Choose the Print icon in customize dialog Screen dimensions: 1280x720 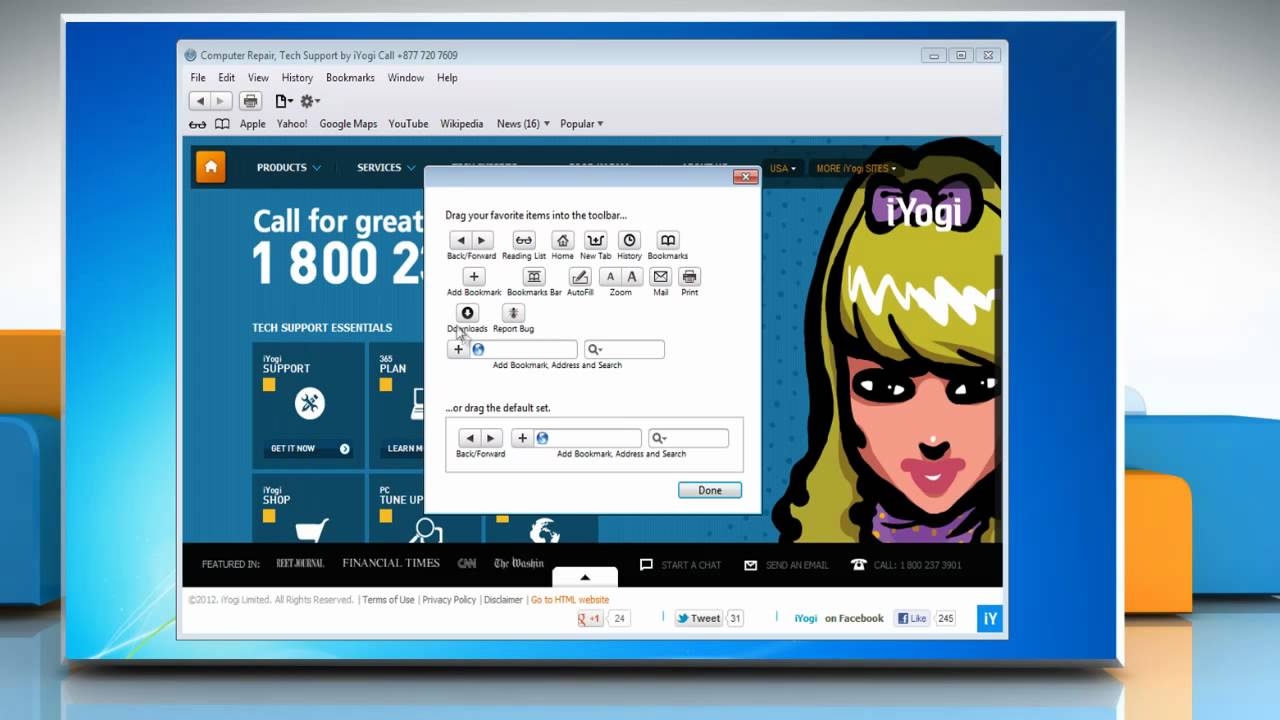point(689,277)
